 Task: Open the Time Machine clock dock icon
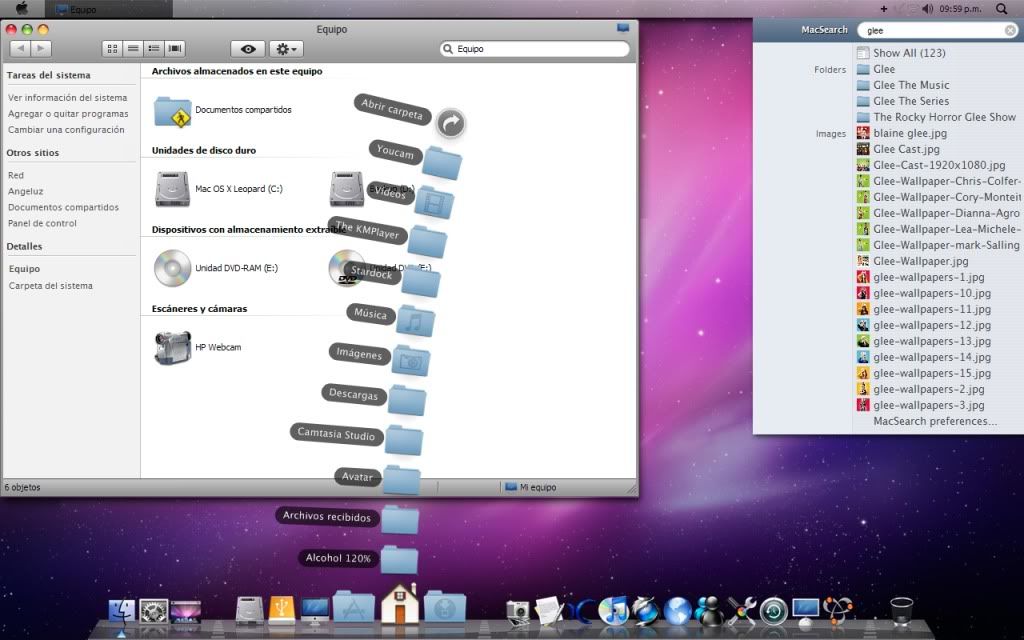coord(774,612)
